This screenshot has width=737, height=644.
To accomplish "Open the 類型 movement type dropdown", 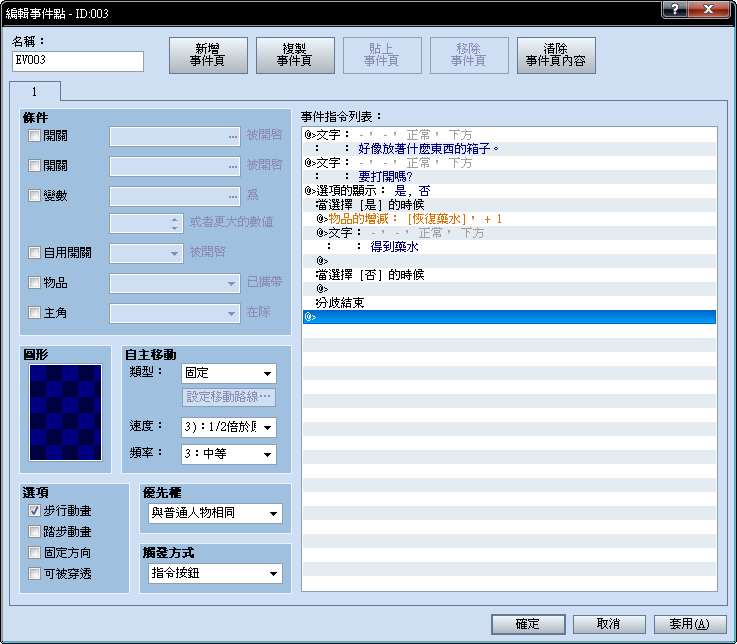I will (228, 373).
